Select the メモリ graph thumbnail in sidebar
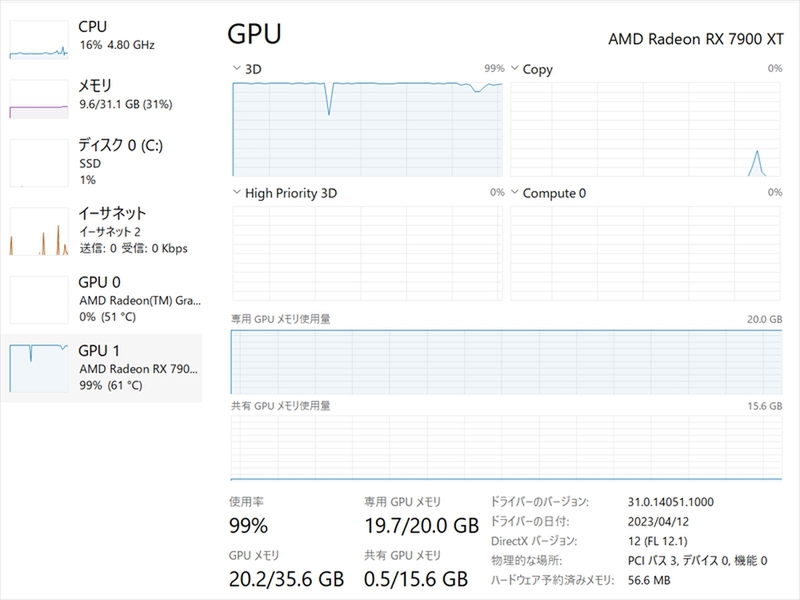 tap(38, 98)
